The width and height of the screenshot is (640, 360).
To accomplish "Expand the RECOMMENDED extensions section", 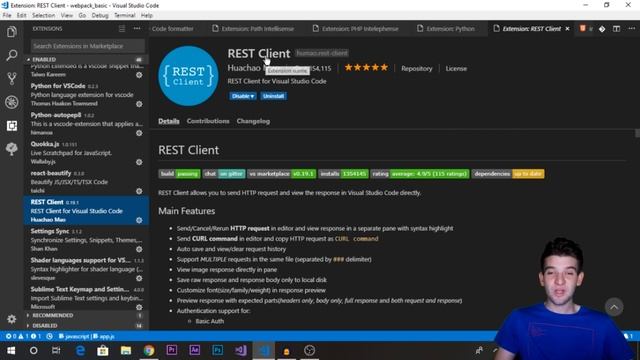I will [x=52, y=316].
